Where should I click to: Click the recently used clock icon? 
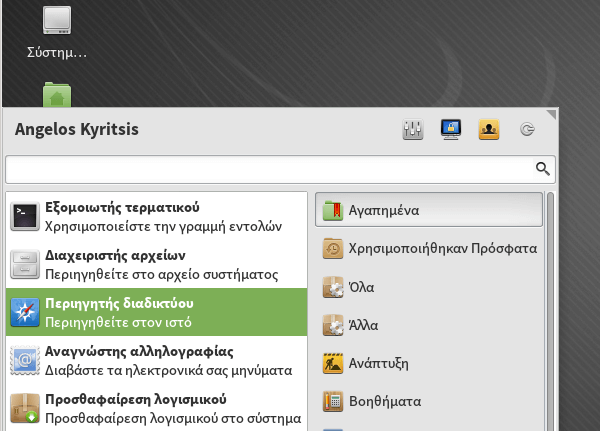point(333,249)
